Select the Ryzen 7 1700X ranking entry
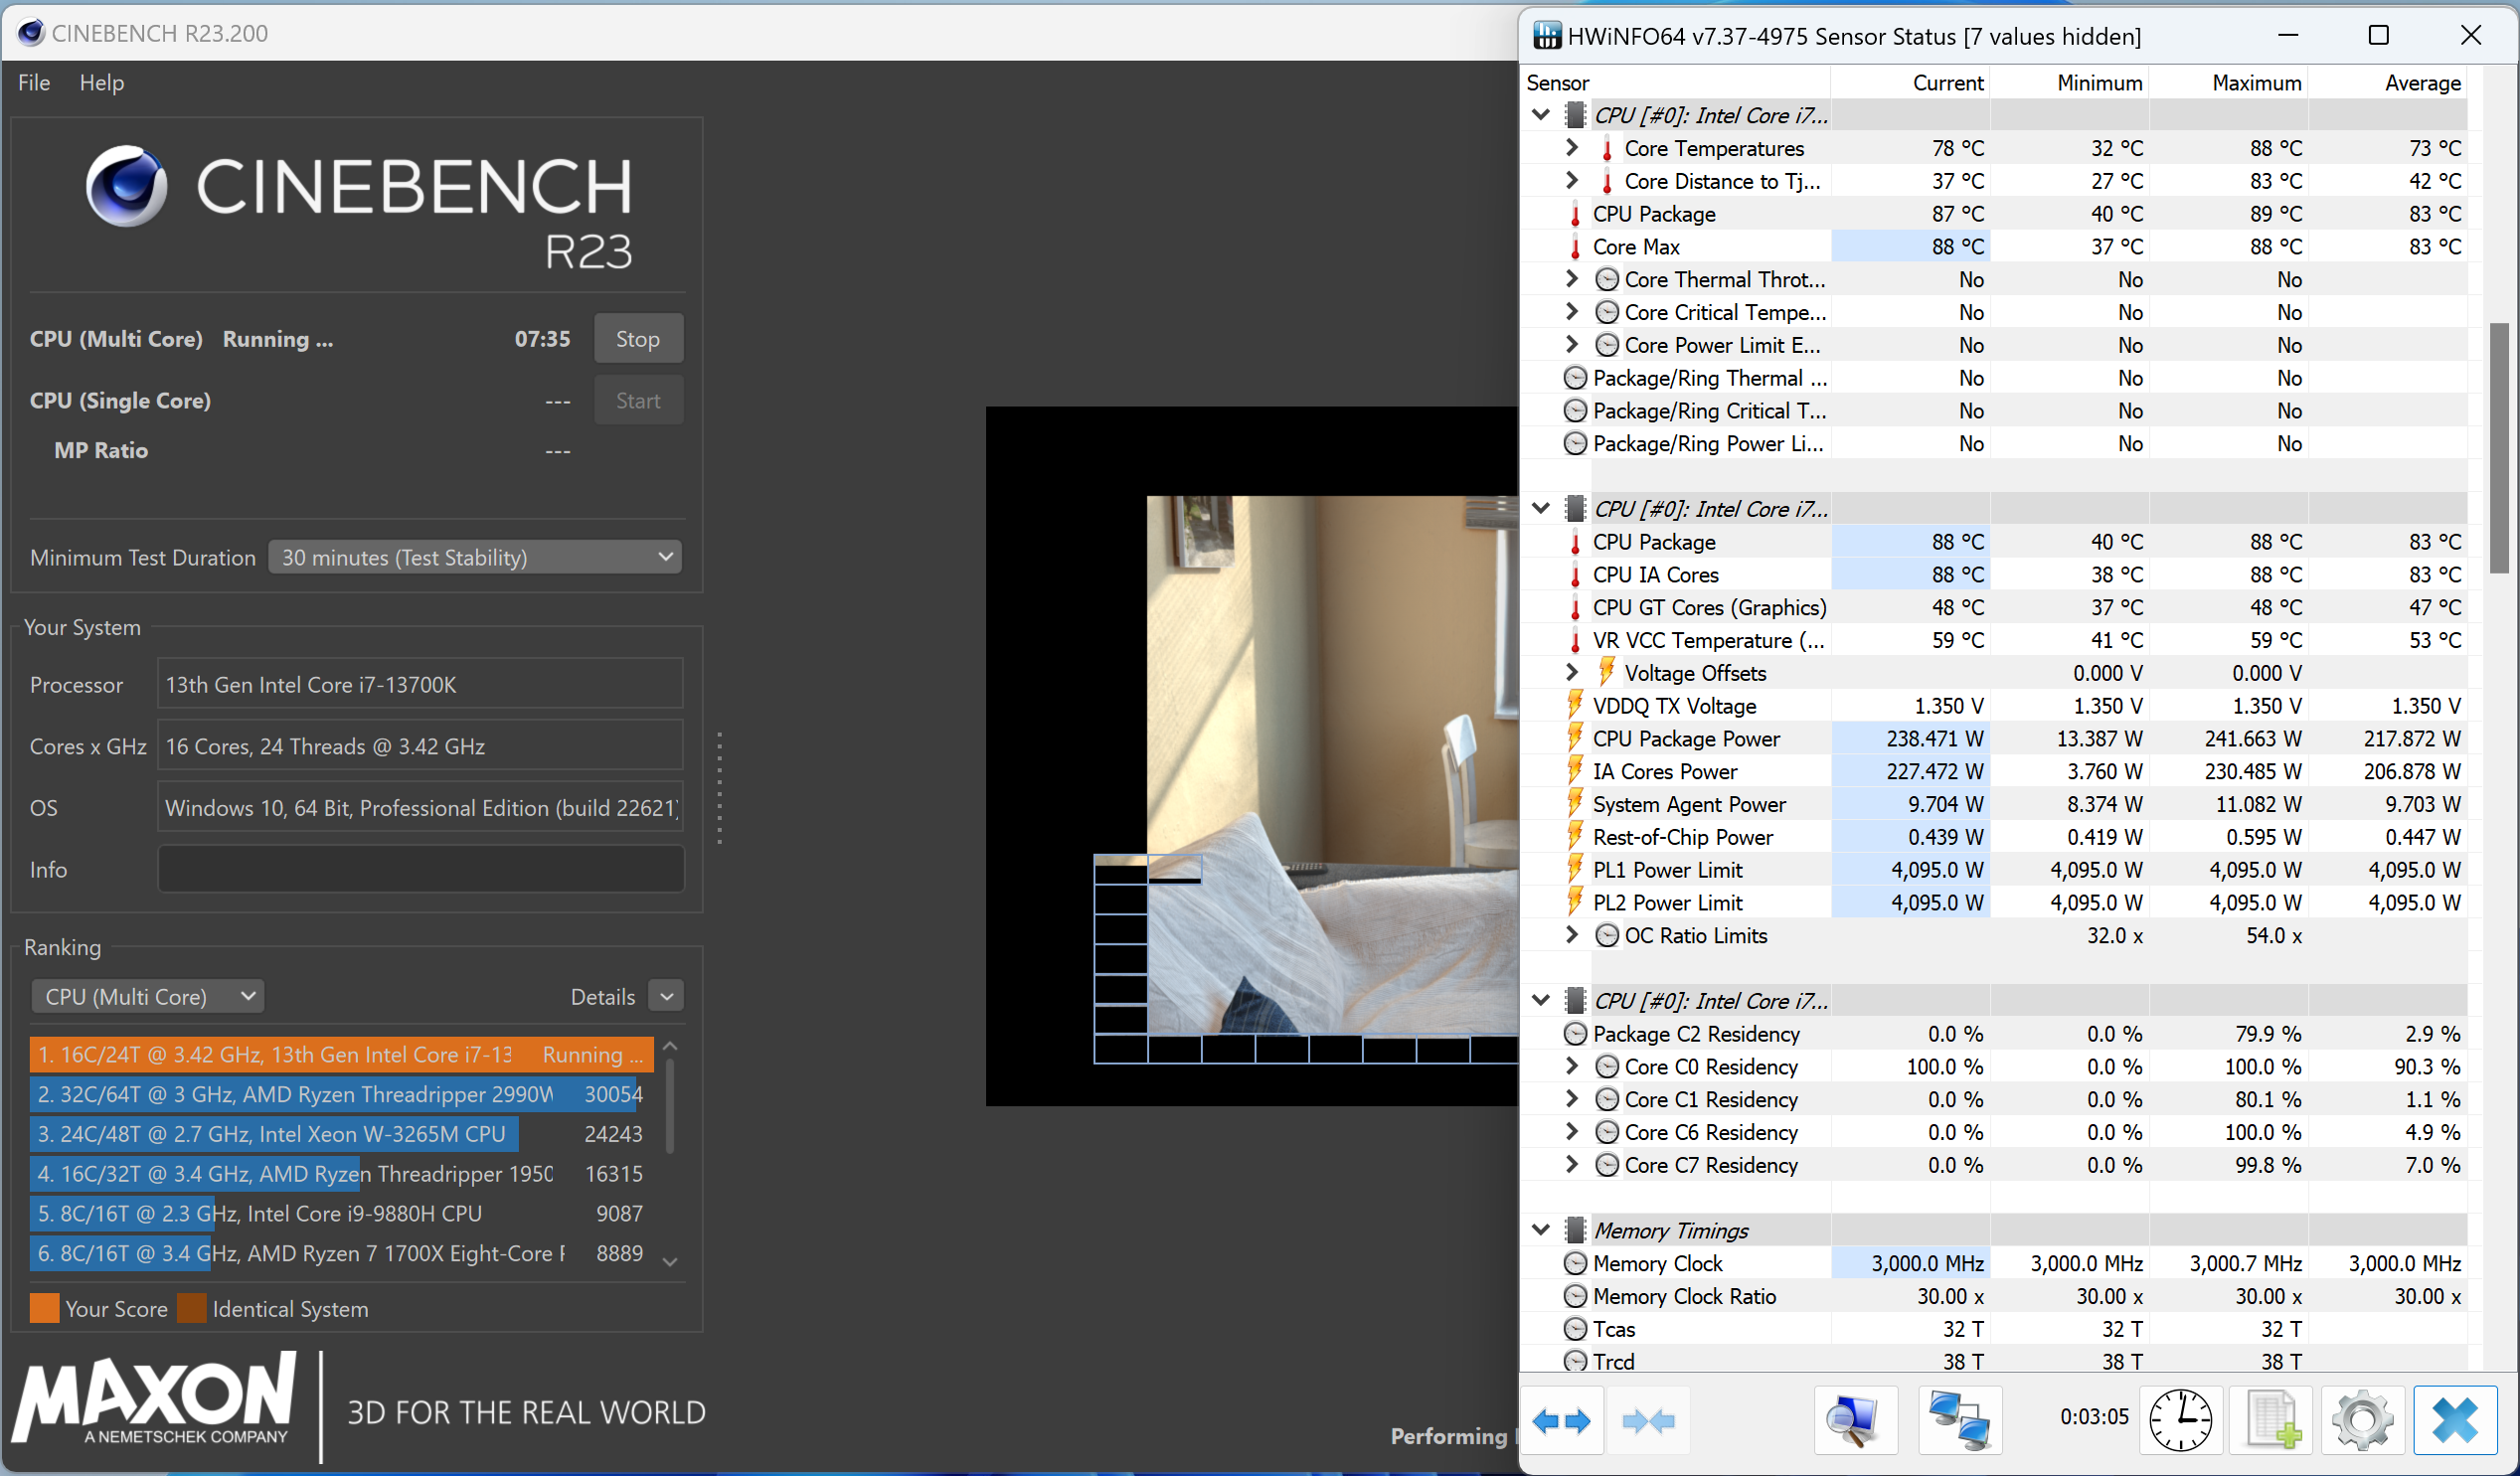The image size is (2520, 1476). point(341,1254)
